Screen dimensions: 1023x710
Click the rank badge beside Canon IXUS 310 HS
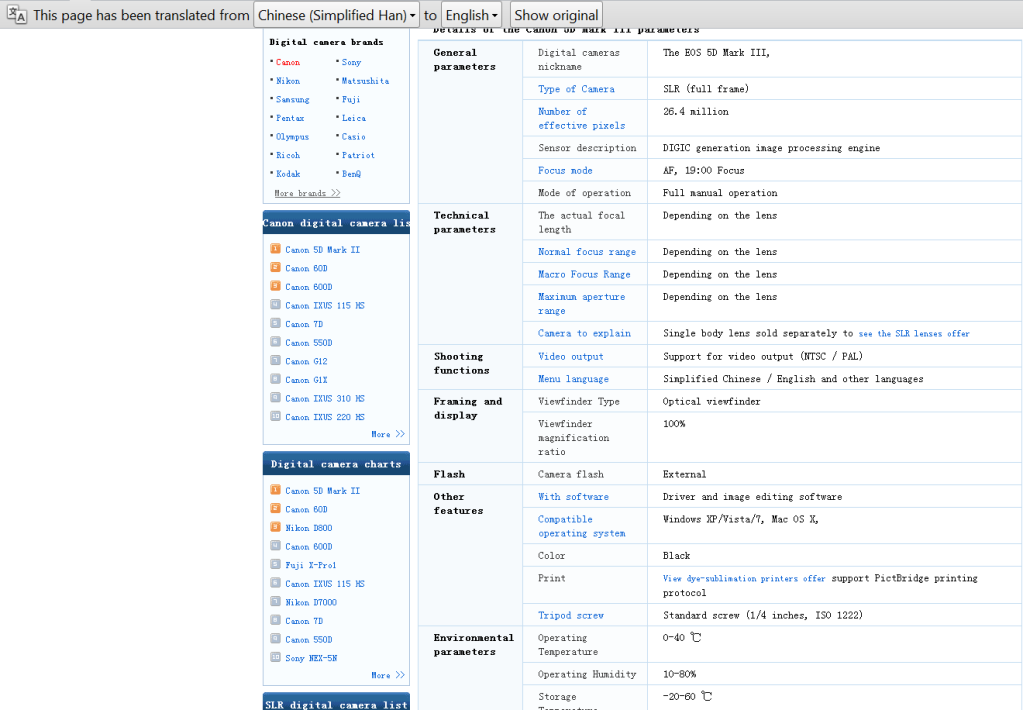coord(275,397)
